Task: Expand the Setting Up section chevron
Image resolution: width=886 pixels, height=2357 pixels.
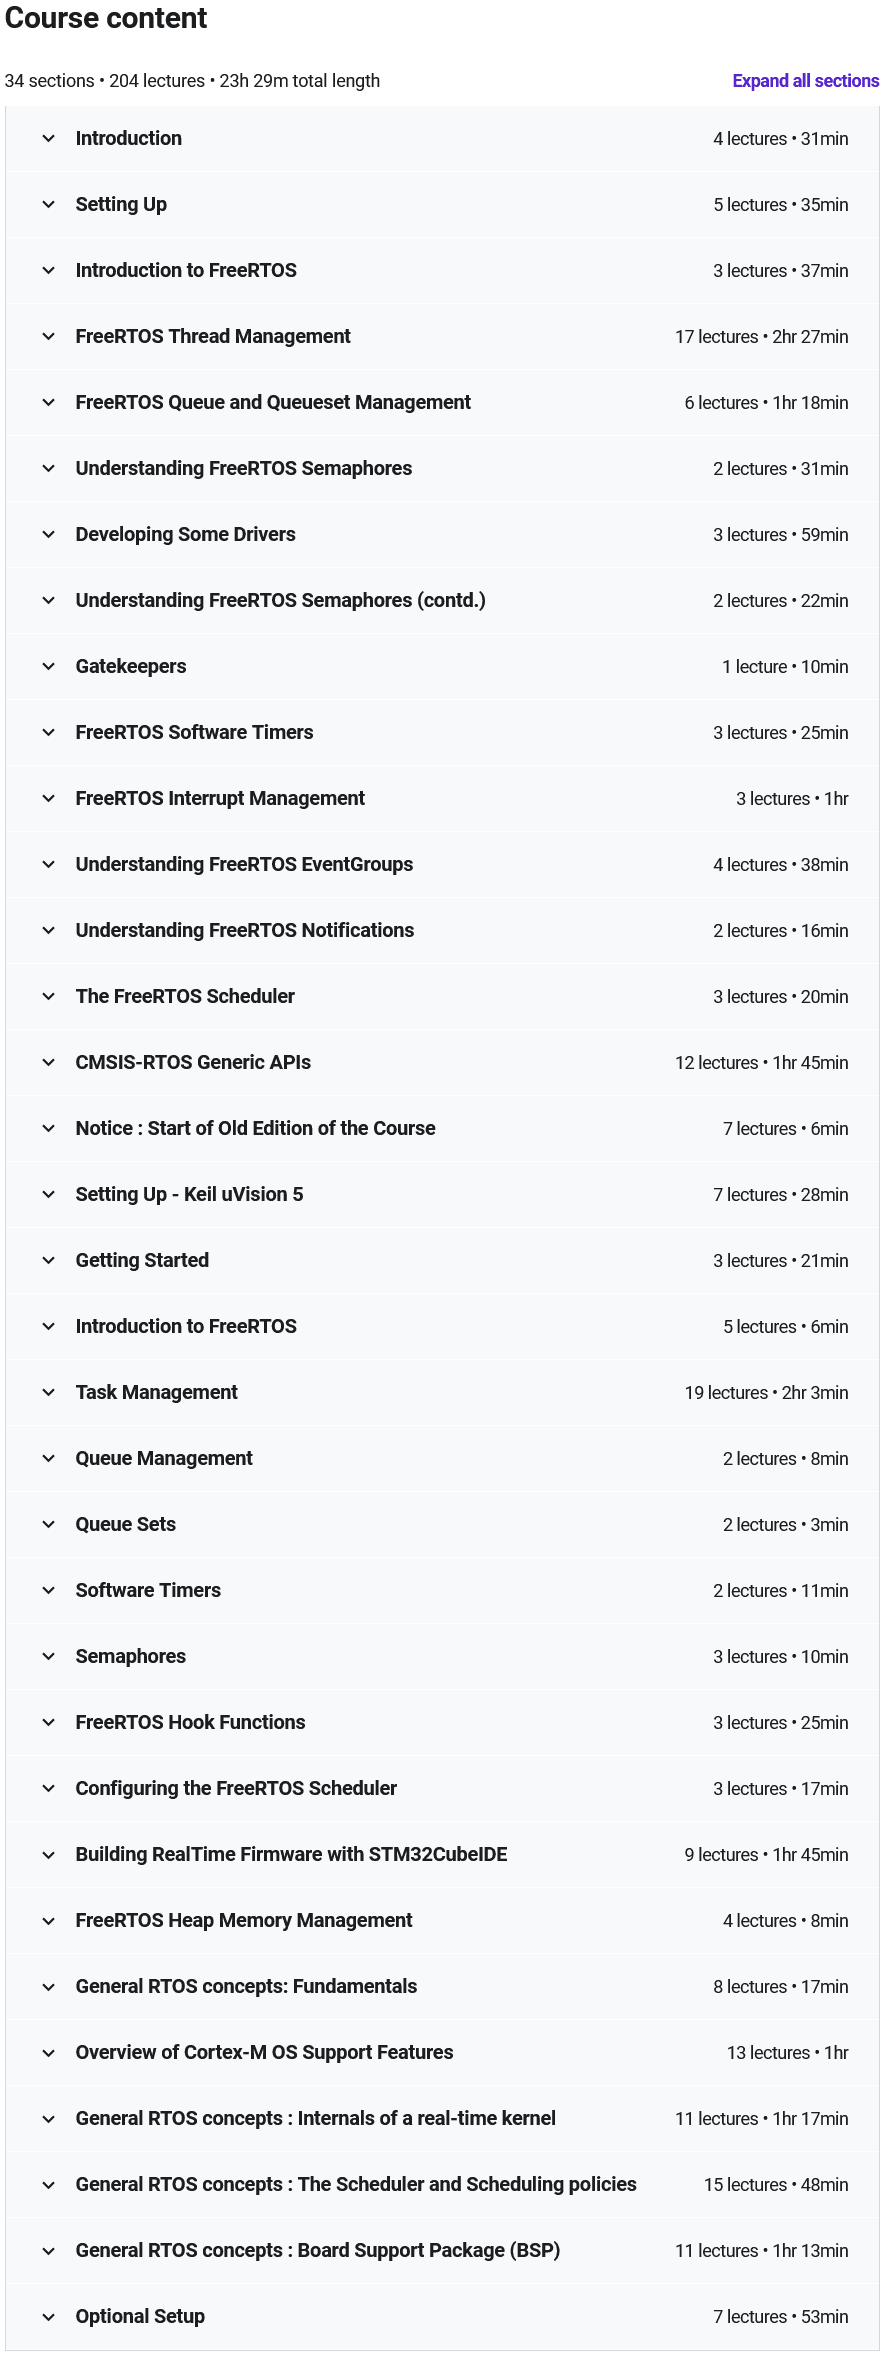Action: 48,205
